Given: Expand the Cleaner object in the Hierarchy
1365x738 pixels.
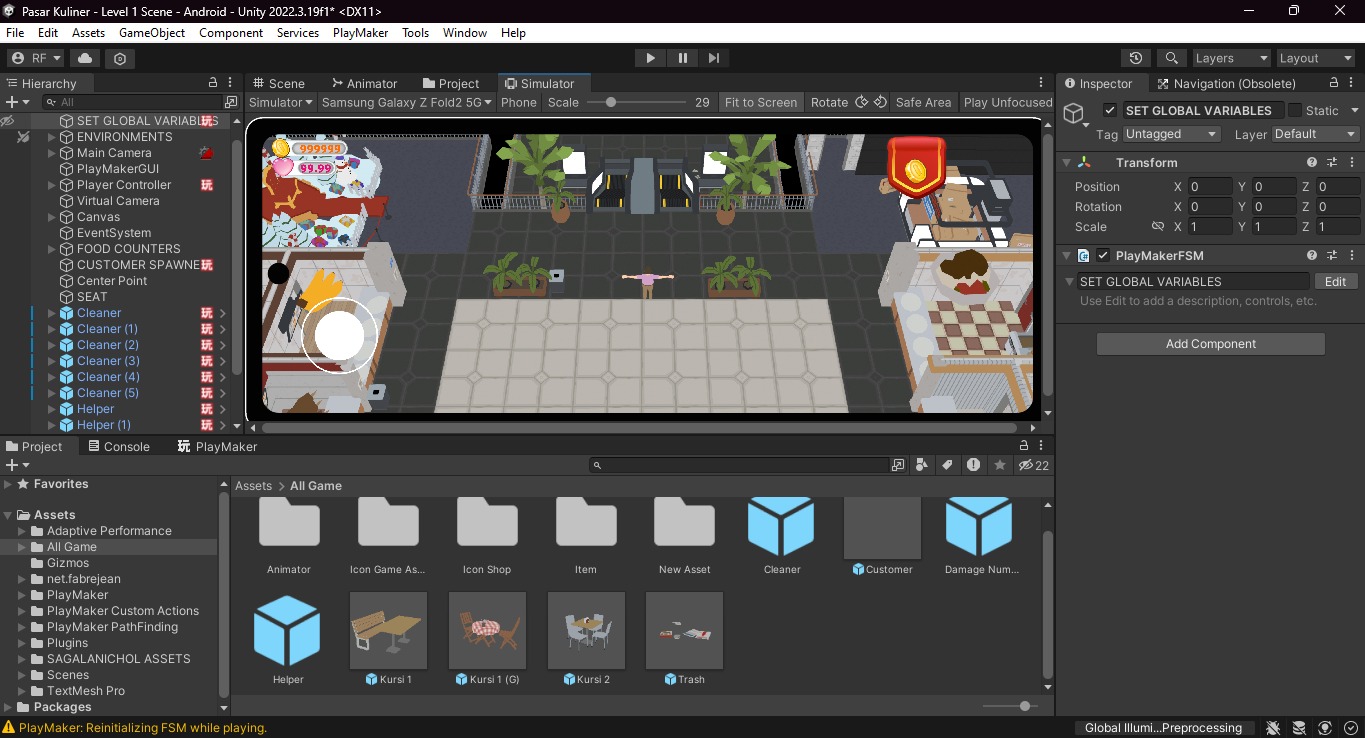Looking at the screenshot, I should [x=51, y=312].
